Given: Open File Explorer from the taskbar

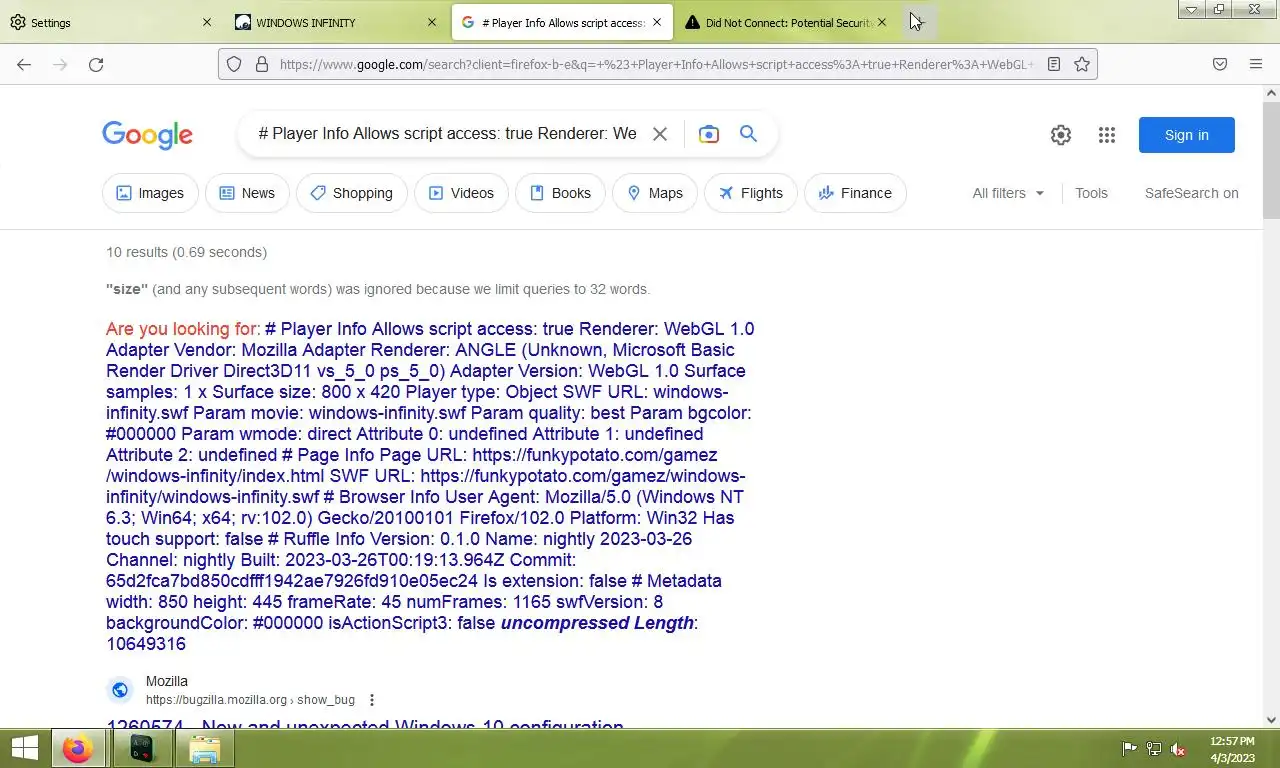Looking at the screenshot, I should pyautogui.click(x=204, y=749).
